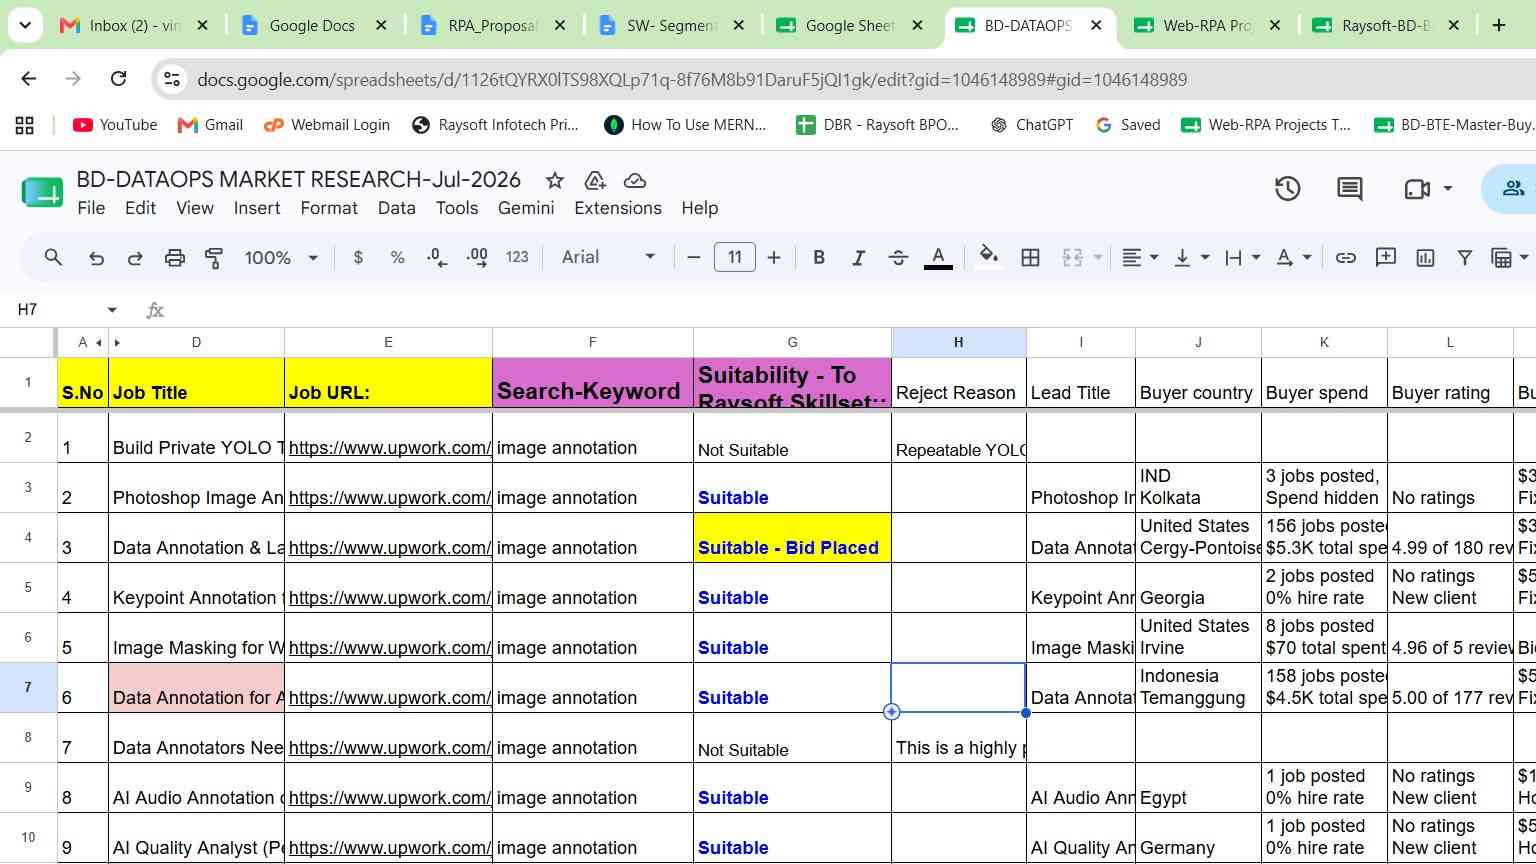The image size is (1536, 864).
Task: Click the print icon in toolbar
Action: click(x=174, y=258)
